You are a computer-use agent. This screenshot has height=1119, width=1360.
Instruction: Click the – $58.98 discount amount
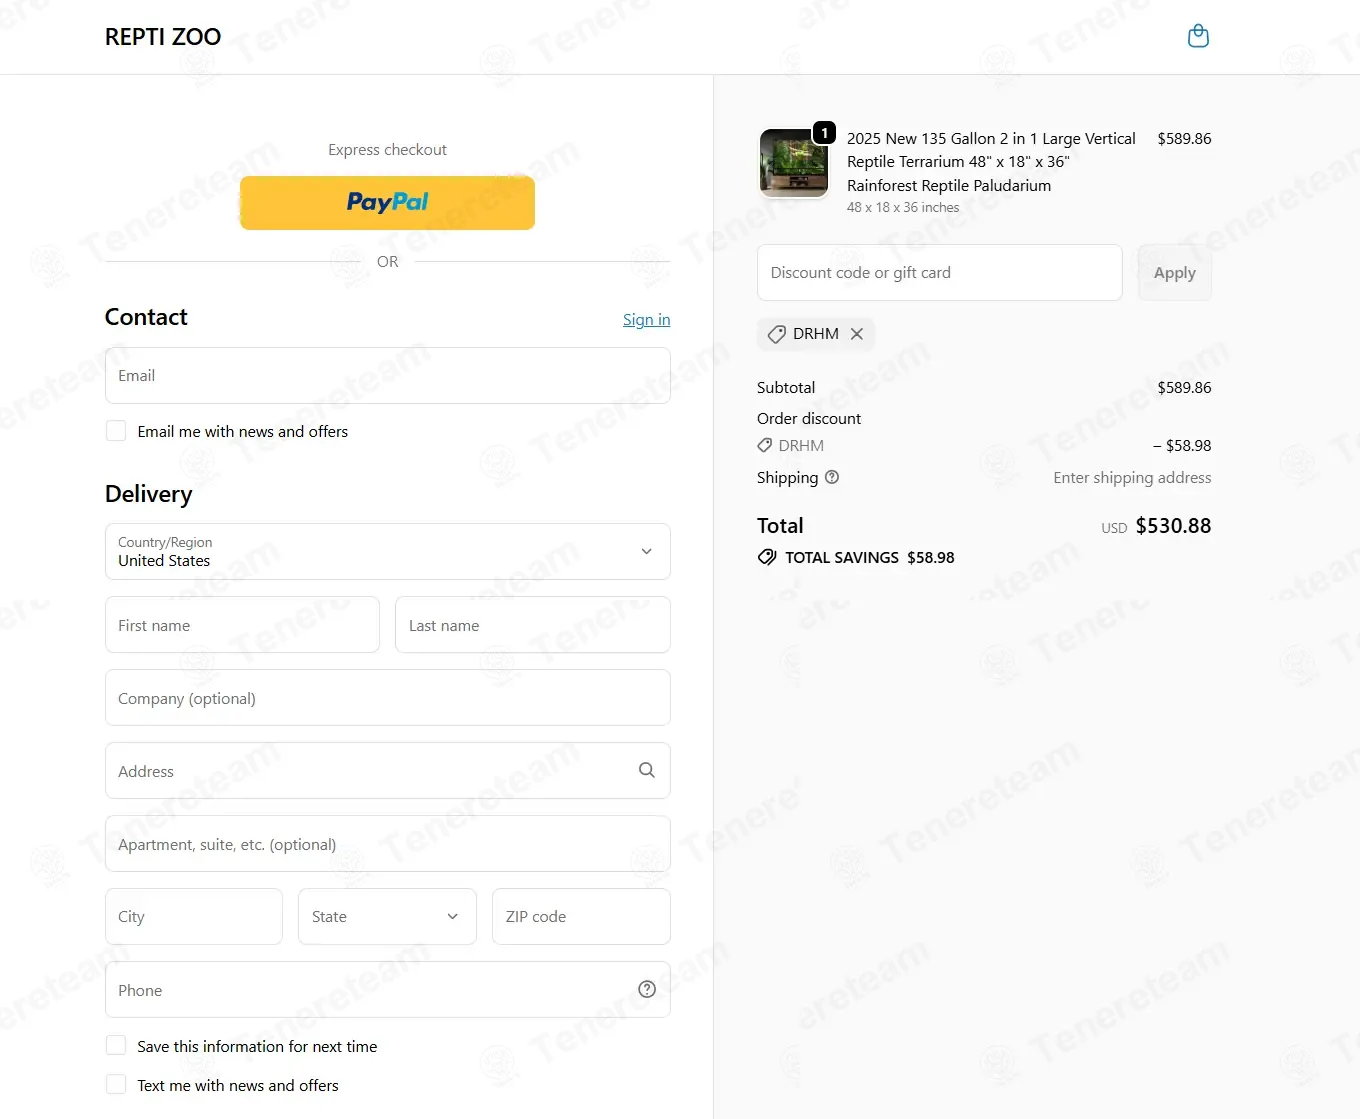(1182, 446)
